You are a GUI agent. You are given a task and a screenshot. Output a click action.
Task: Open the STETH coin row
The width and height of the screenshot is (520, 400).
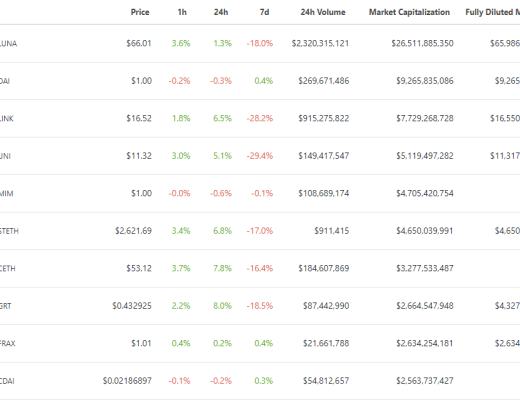click(260, 231)
